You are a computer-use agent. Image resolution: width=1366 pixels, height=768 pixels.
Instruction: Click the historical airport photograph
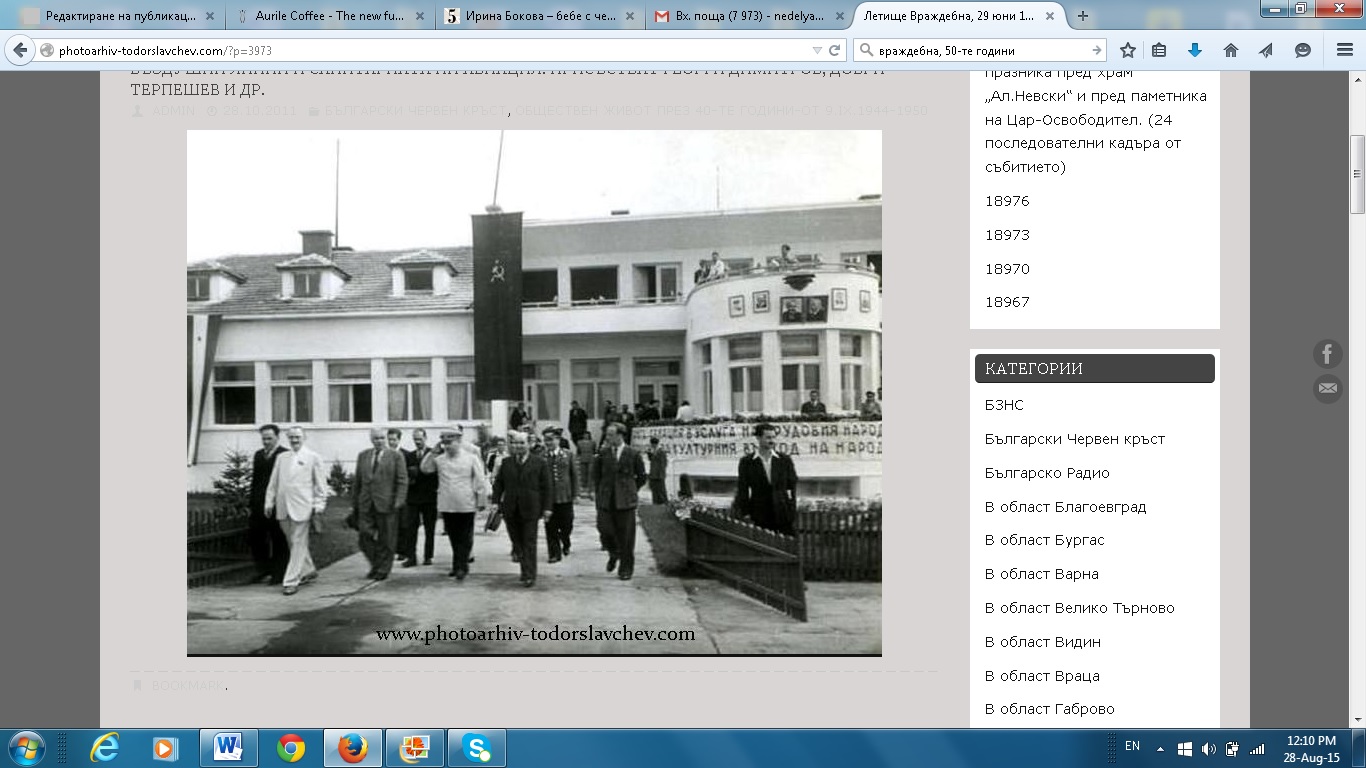(534, 392)
